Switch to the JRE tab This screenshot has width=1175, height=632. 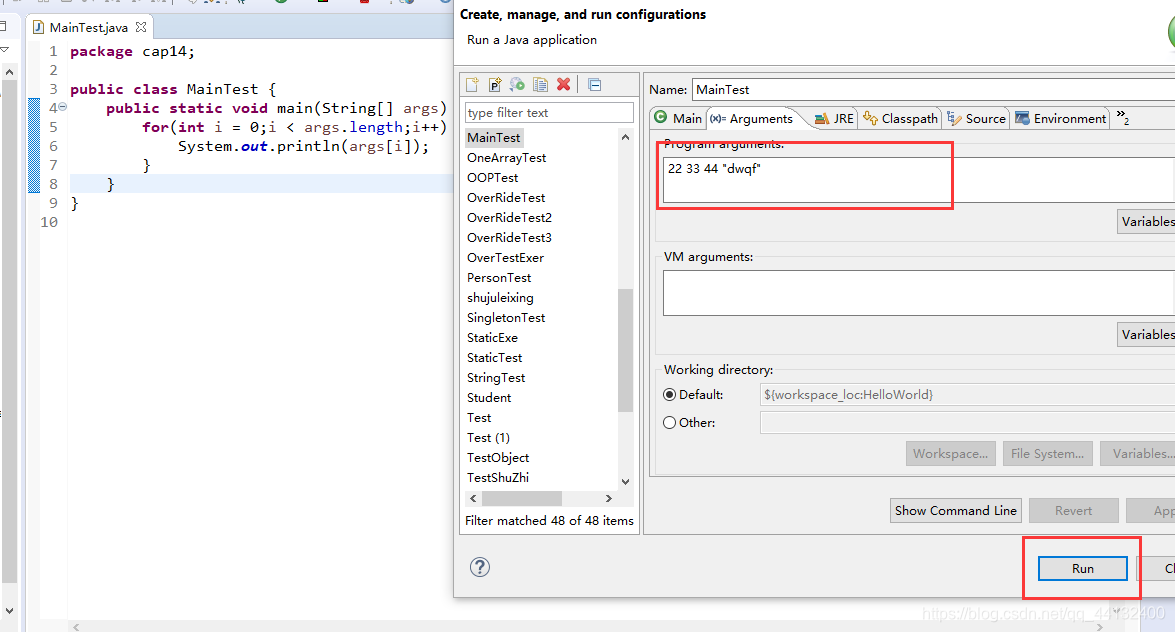(x=834, y=118)
